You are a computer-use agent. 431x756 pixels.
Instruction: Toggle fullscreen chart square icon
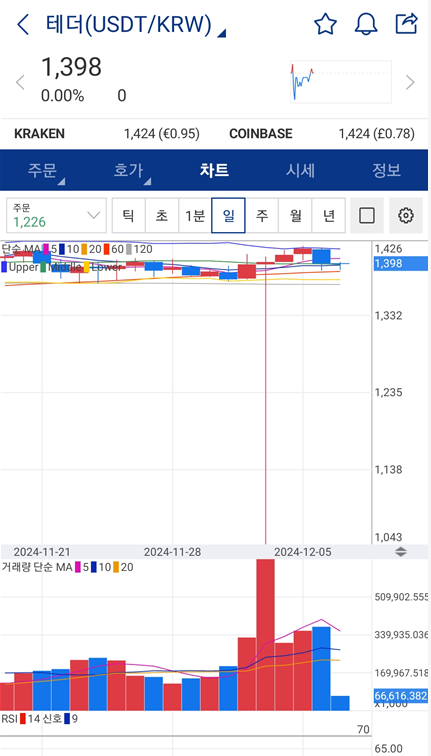click(x=367, y=216)
